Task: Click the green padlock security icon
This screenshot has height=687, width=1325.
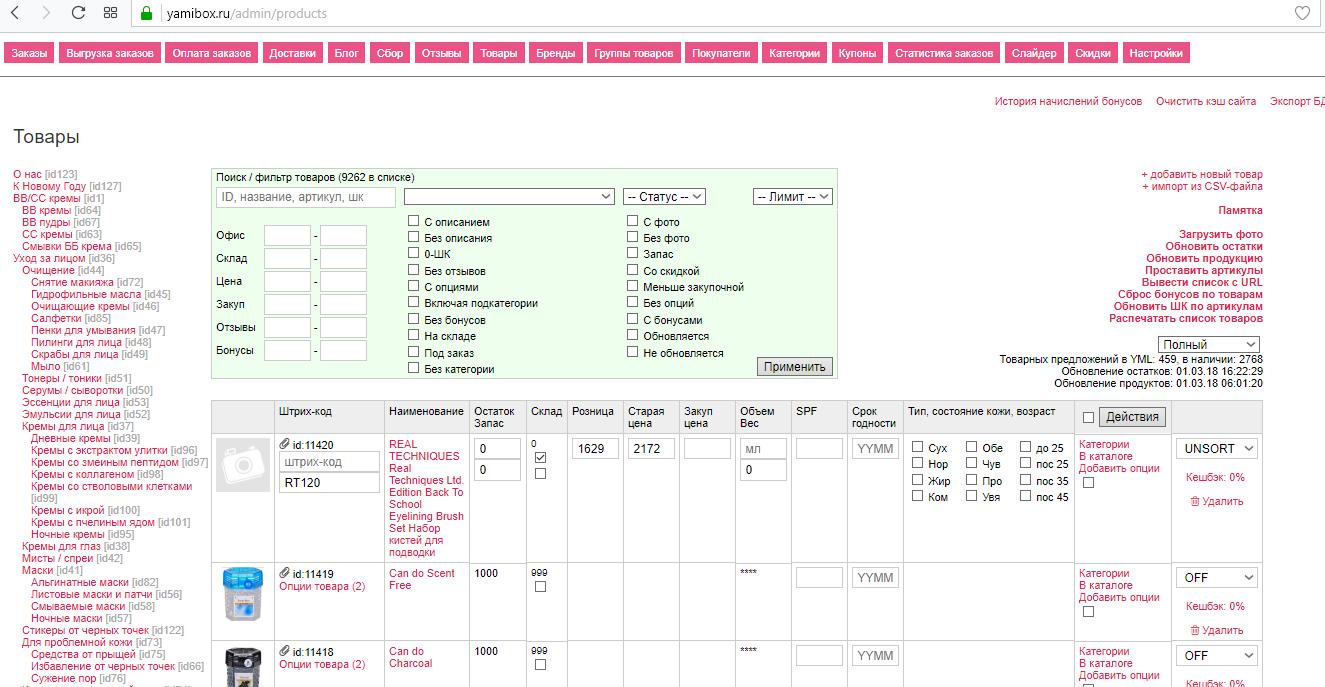Action: pos(146,13)
